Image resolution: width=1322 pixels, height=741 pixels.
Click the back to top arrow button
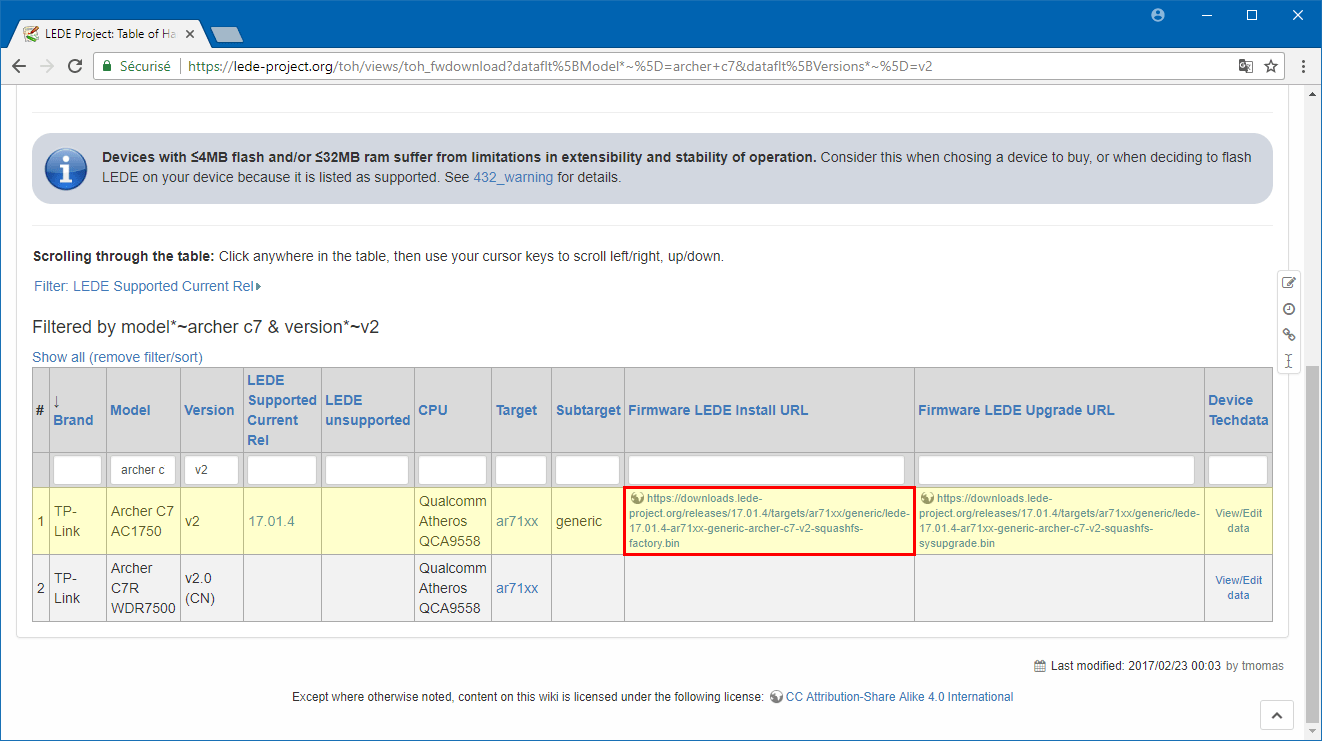tap(1277, 715)
